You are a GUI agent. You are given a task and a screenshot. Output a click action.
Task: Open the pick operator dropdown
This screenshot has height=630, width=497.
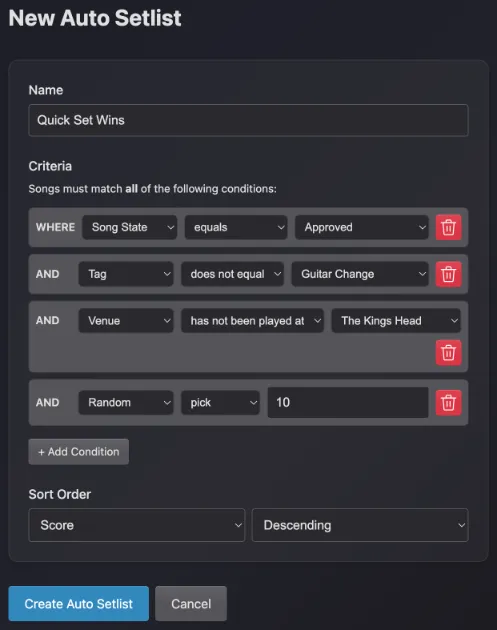[x=220, y=403]
